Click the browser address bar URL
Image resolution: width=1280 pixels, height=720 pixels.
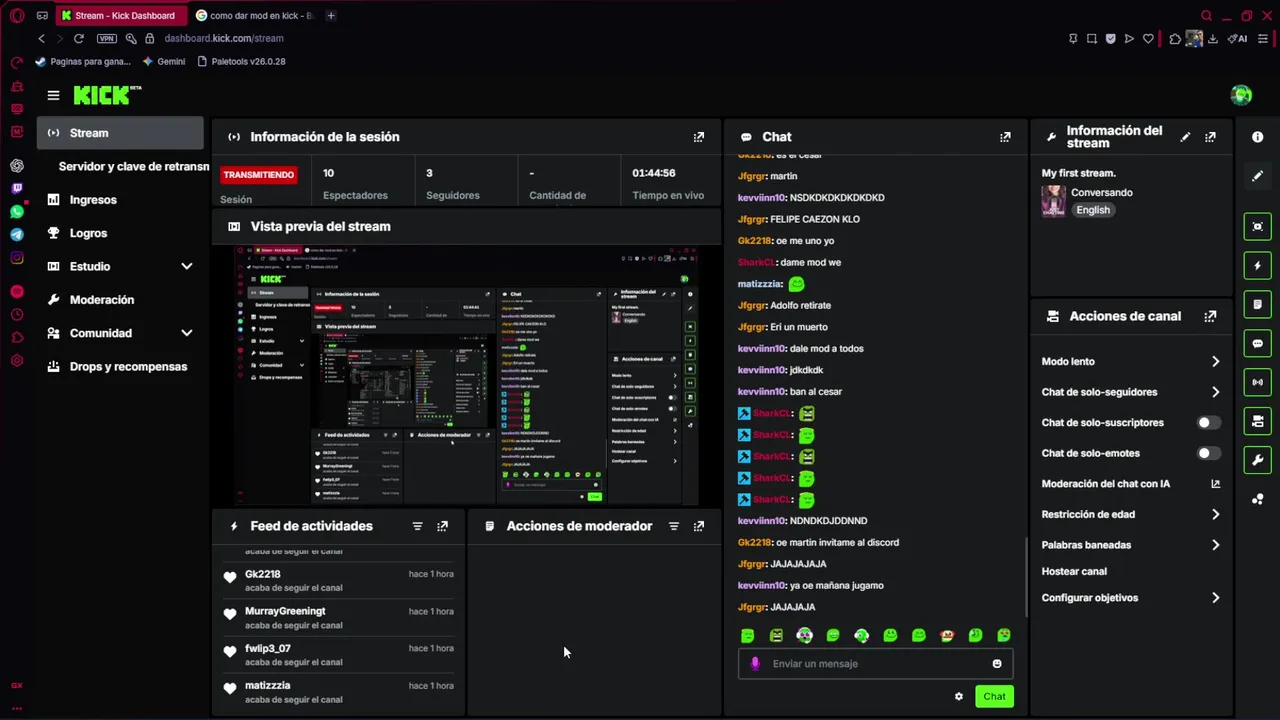click(224, 38)
